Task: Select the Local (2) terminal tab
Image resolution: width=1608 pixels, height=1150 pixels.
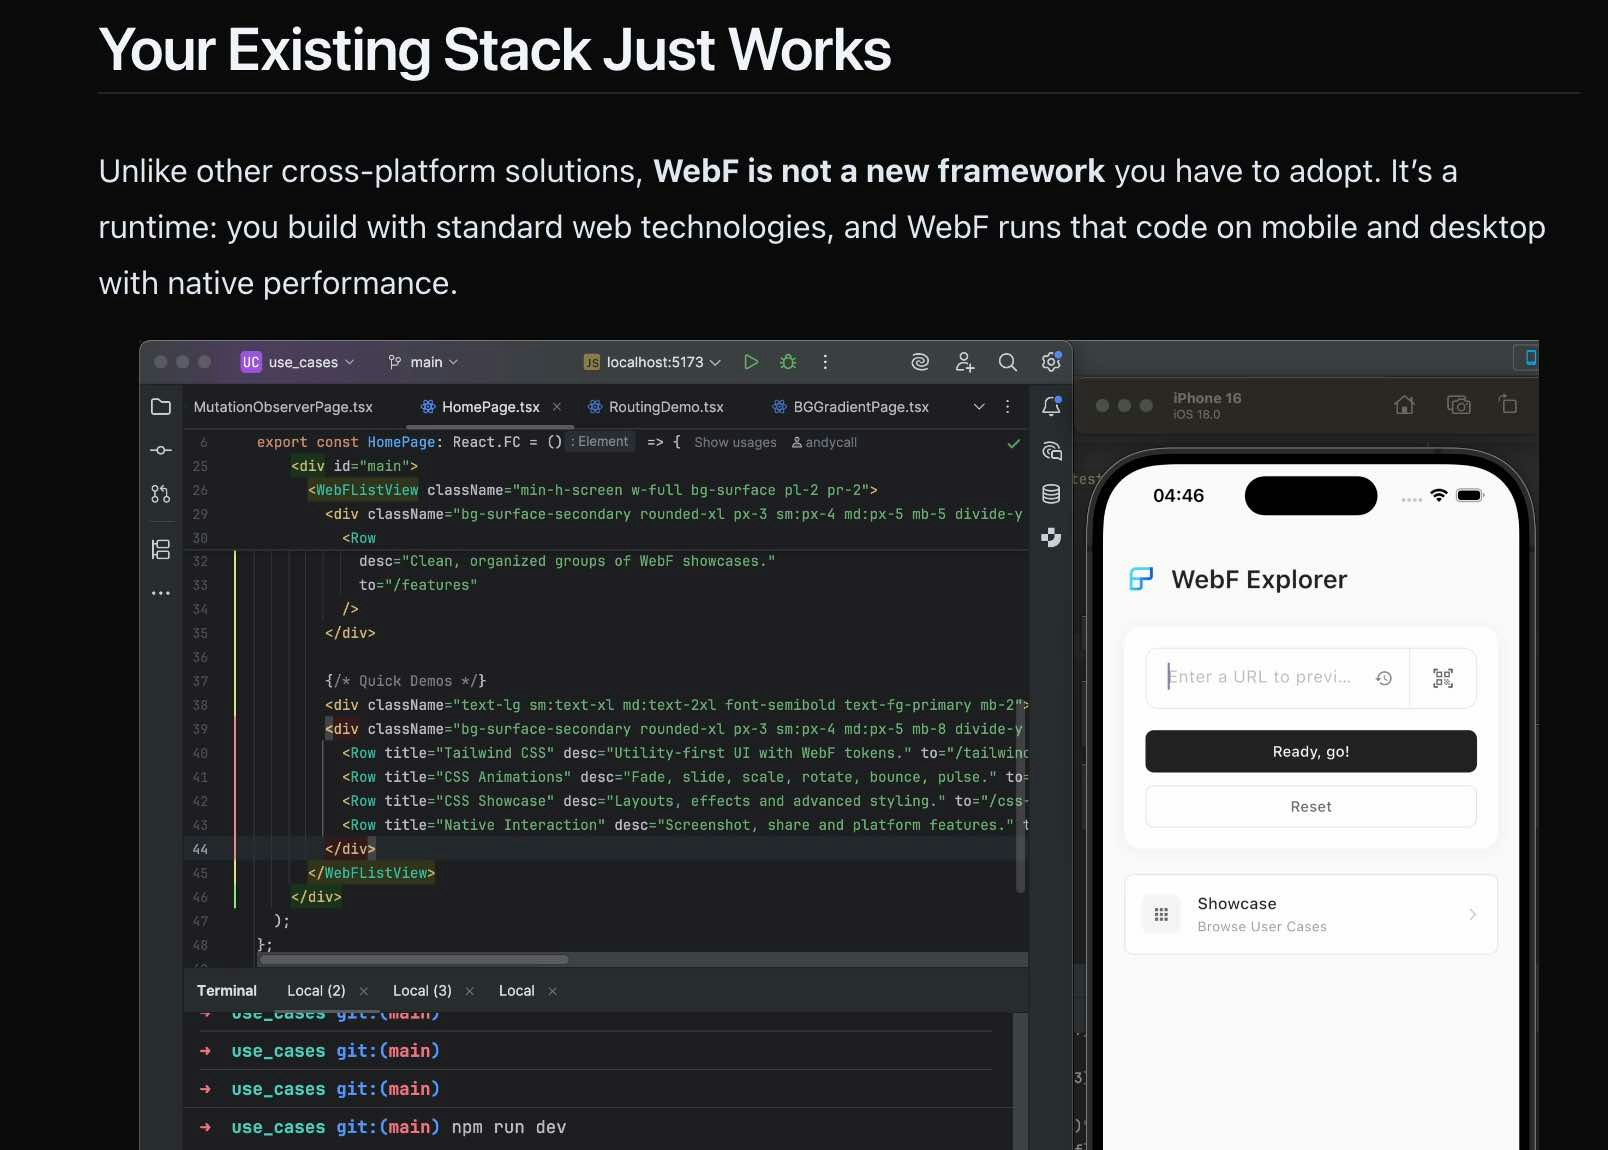Action: pyautogui.click(x=316, y=991)
